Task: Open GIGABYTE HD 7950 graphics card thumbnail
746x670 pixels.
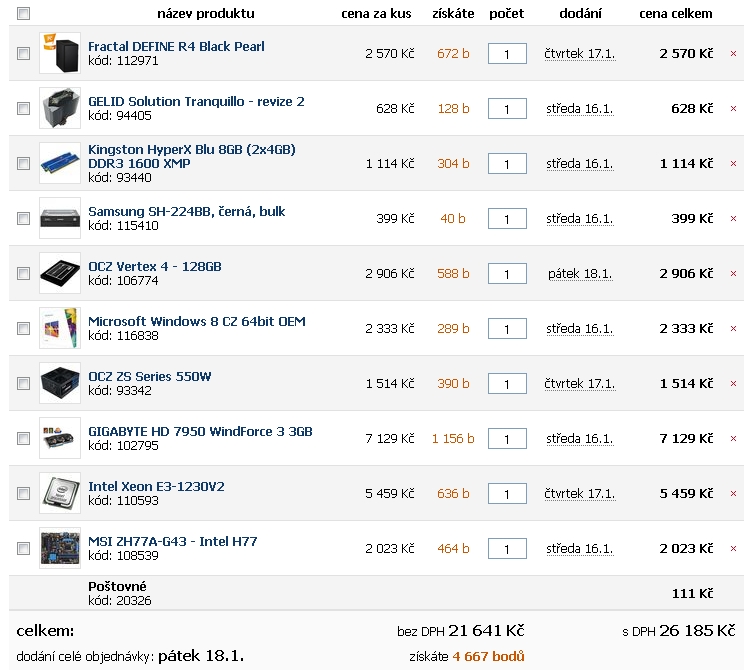Action: click(x=60, y=438)
